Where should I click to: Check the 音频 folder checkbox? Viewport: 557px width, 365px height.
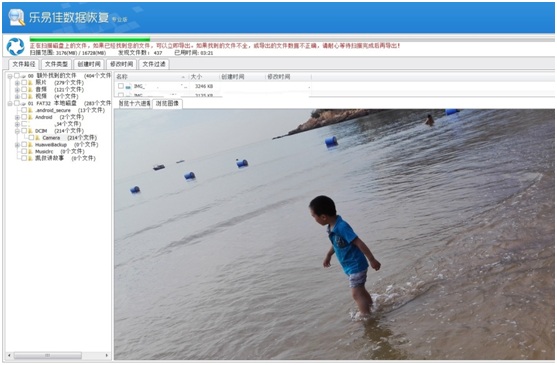tap(24, 89)
